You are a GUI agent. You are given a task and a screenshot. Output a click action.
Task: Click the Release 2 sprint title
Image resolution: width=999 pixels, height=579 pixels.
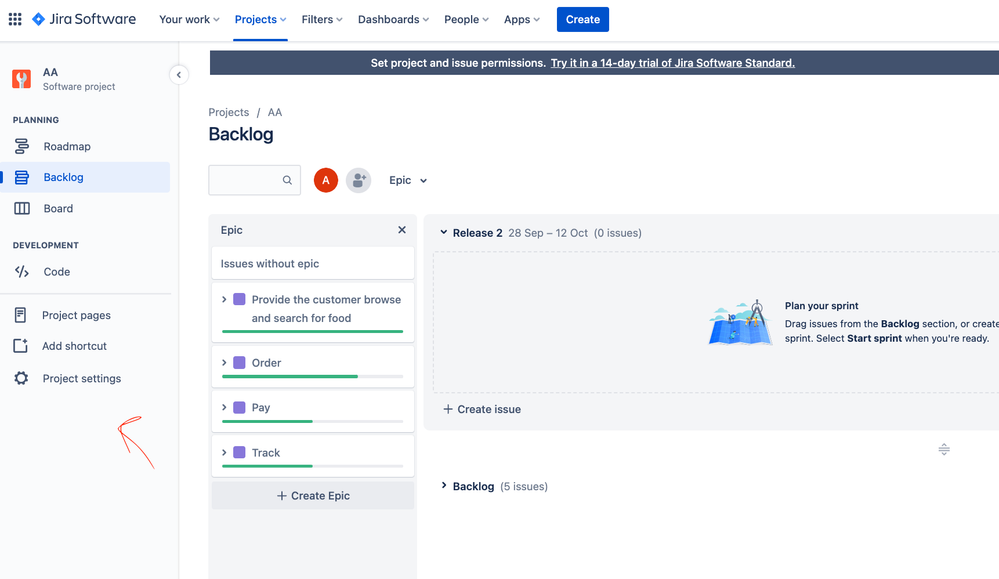[x=477, y=232]
